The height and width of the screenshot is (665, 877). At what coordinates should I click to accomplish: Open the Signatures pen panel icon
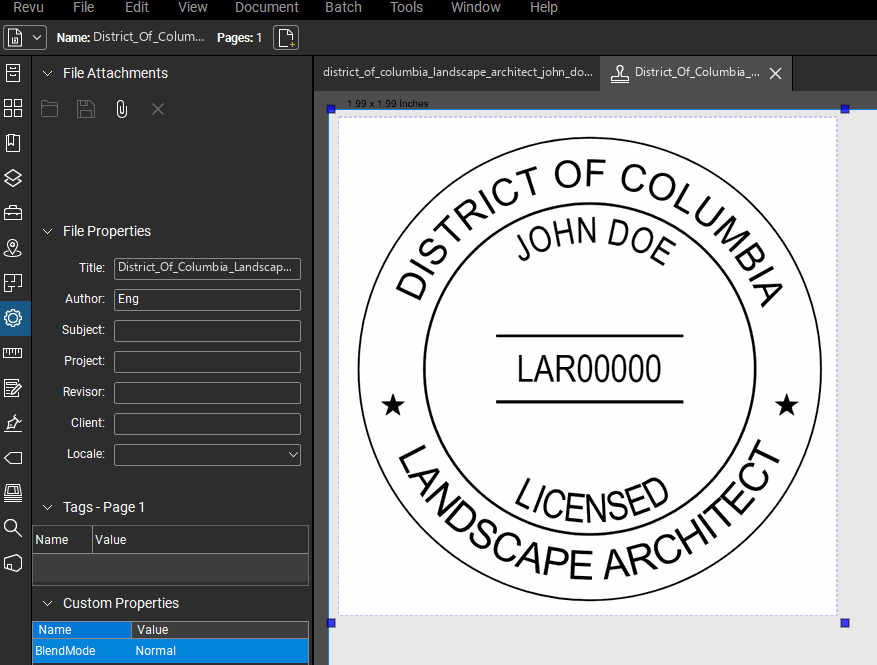click(13, 423)
